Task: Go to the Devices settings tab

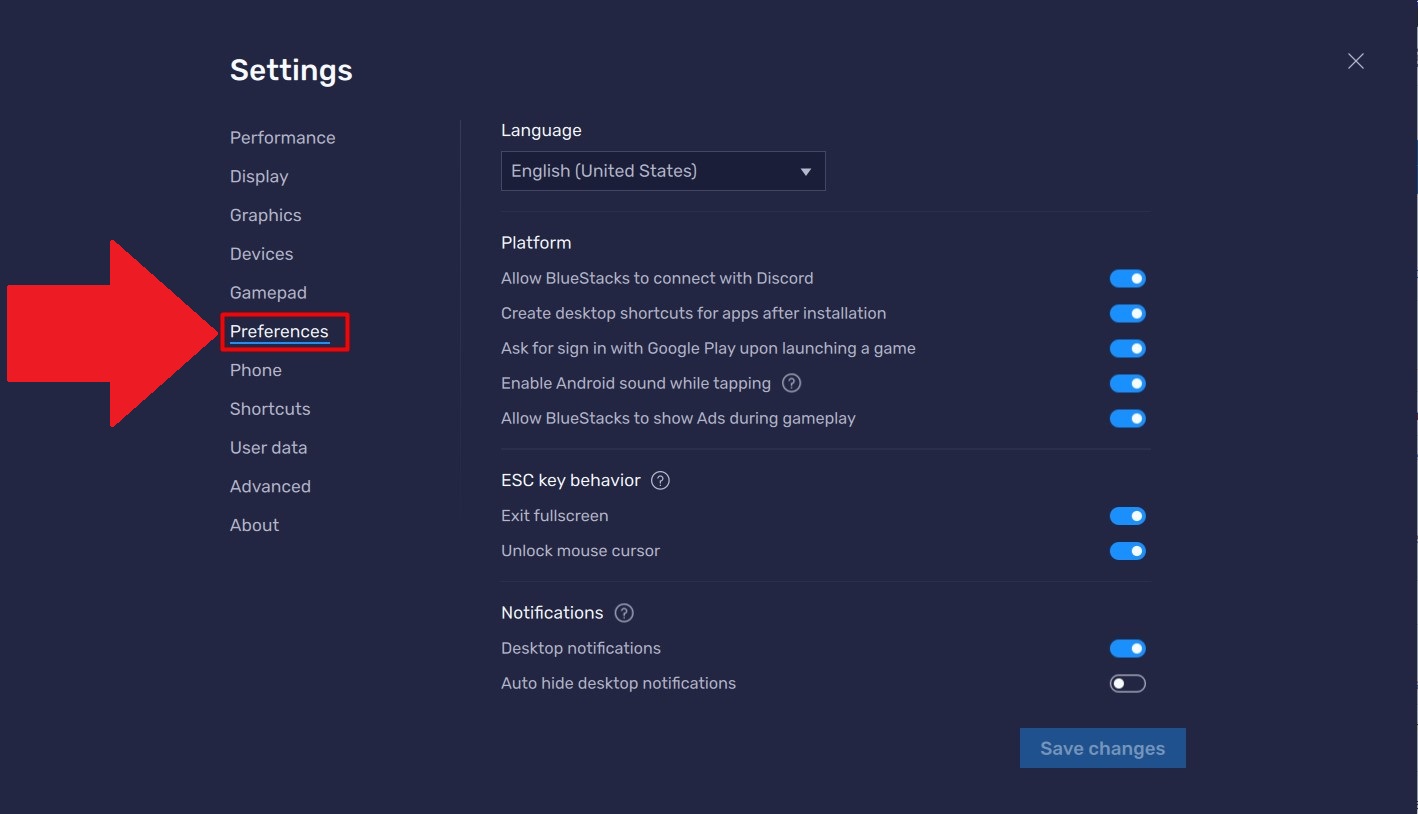Action: pos(261,254)
